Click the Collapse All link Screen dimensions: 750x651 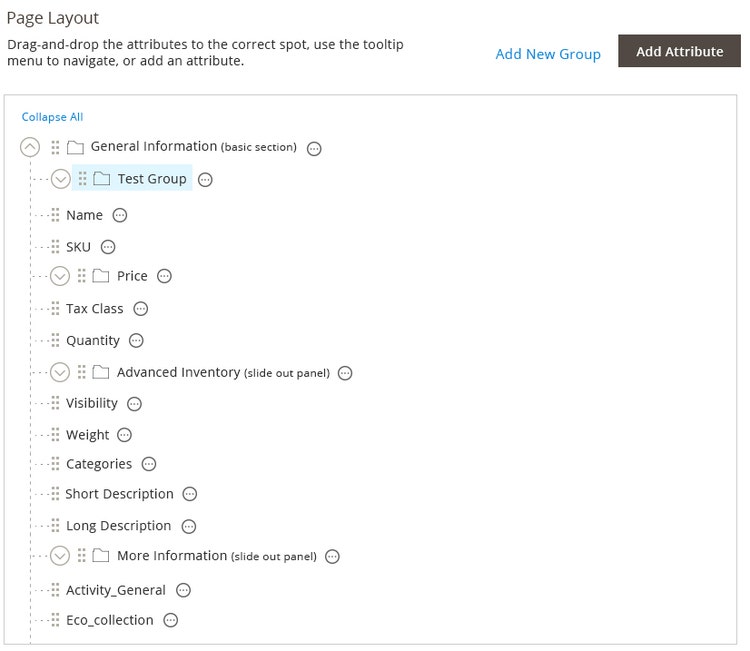(x=52, y=117)
